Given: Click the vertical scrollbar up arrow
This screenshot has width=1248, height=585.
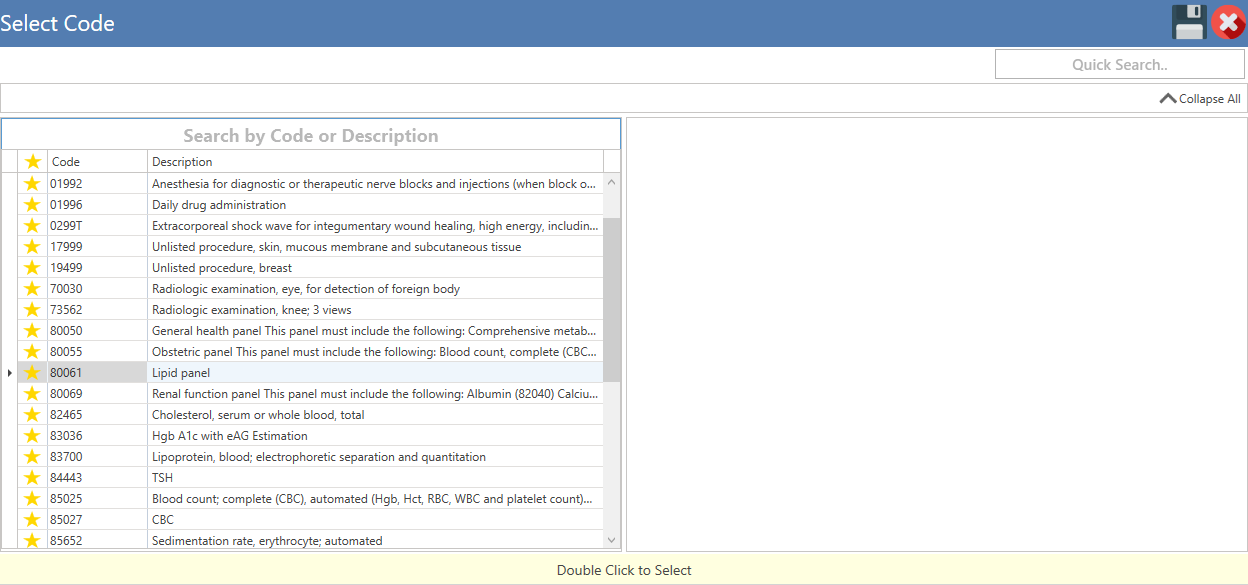Looking at the screenshot, I should tap(612, 183).
